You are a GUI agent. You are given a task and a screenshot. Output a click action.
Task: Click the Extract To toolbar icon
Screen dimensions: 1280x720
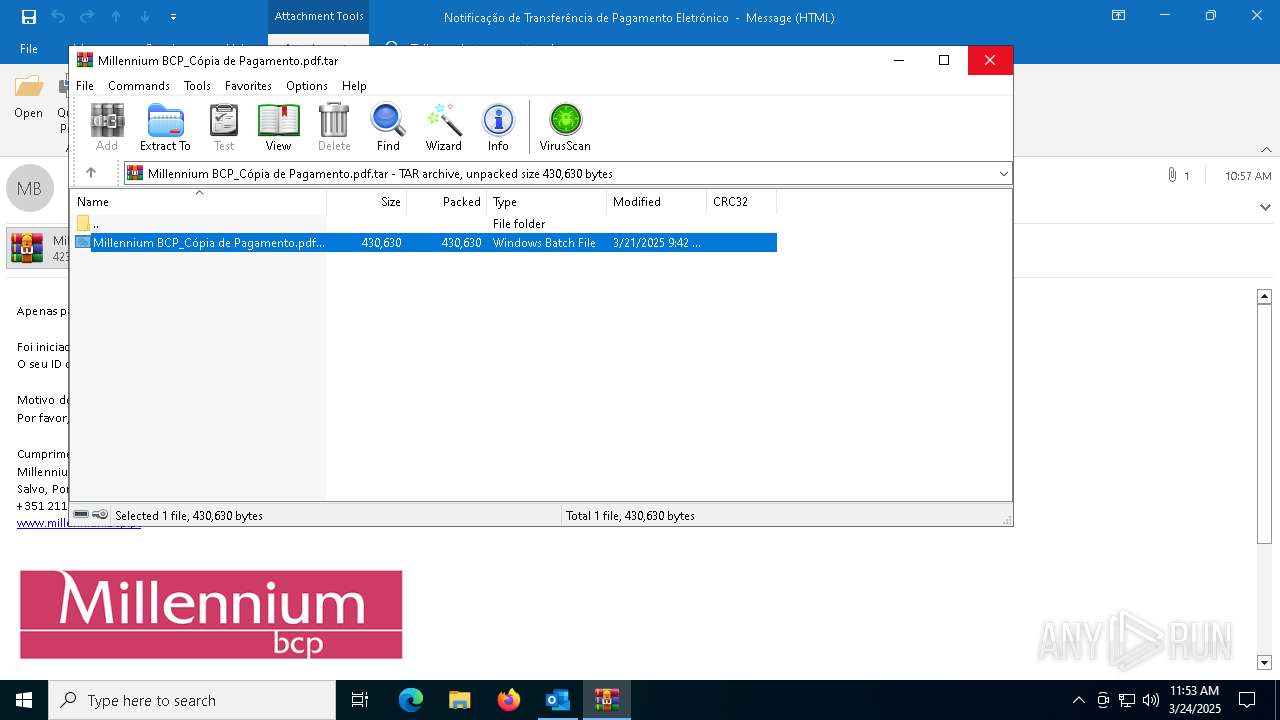pos(165,127)
